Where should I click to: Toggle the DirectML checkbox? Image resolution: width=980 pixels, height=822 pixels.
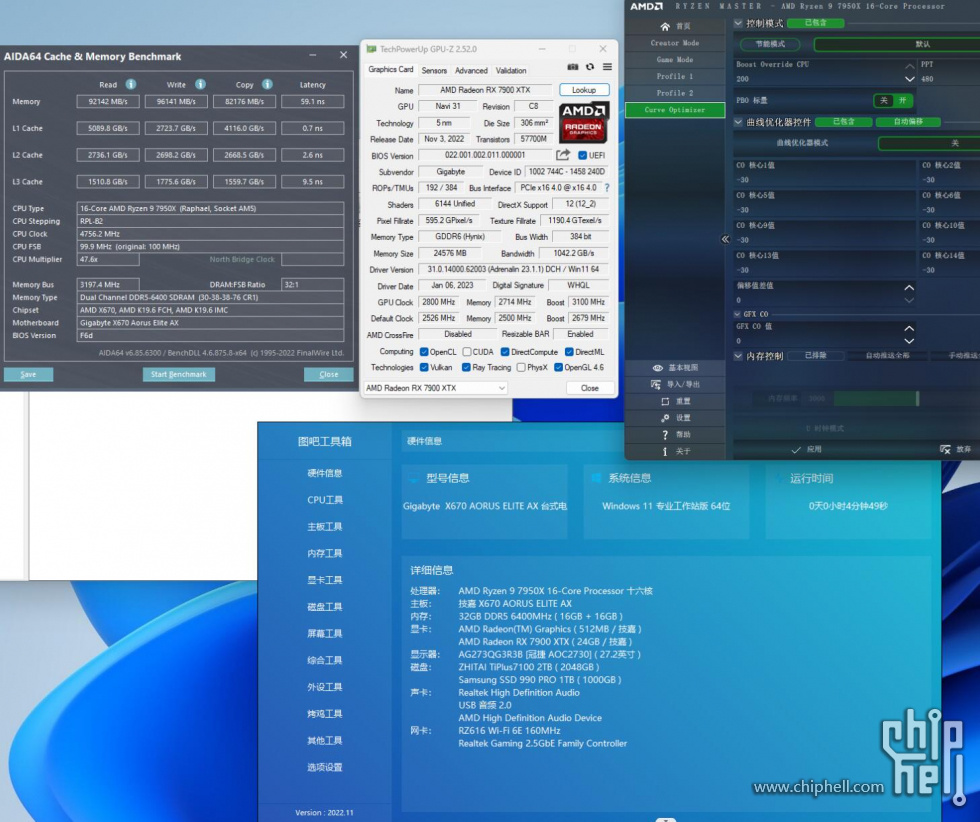[x=569, y=352]
